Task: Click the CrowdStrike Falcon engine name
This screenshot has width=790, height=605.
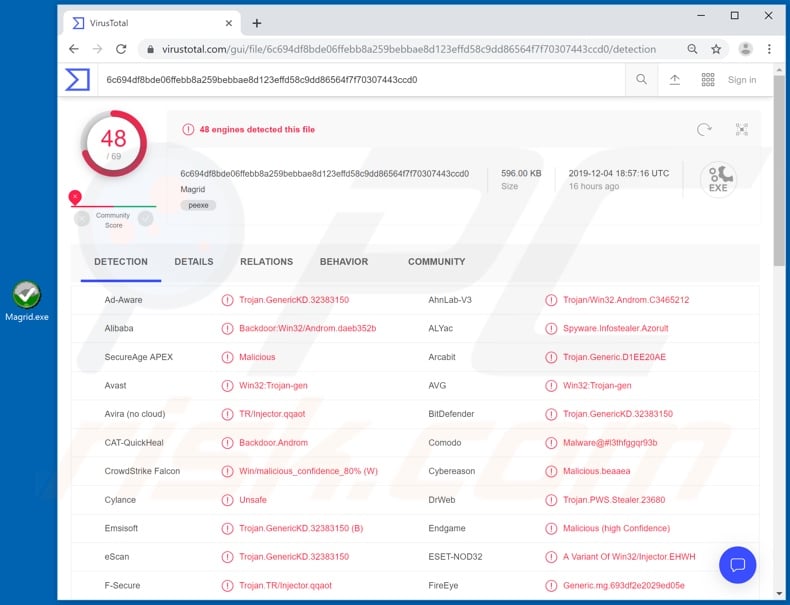Action: 142,472
